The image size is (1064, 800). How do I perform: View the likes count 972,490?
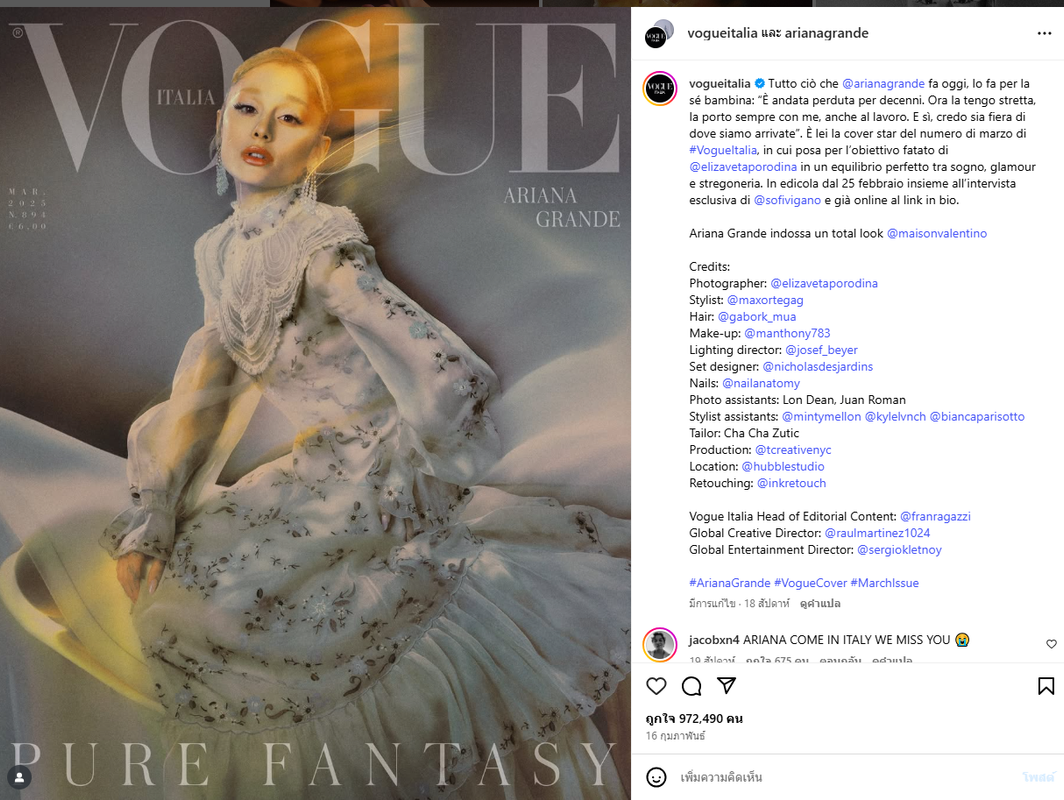point(694,719)
